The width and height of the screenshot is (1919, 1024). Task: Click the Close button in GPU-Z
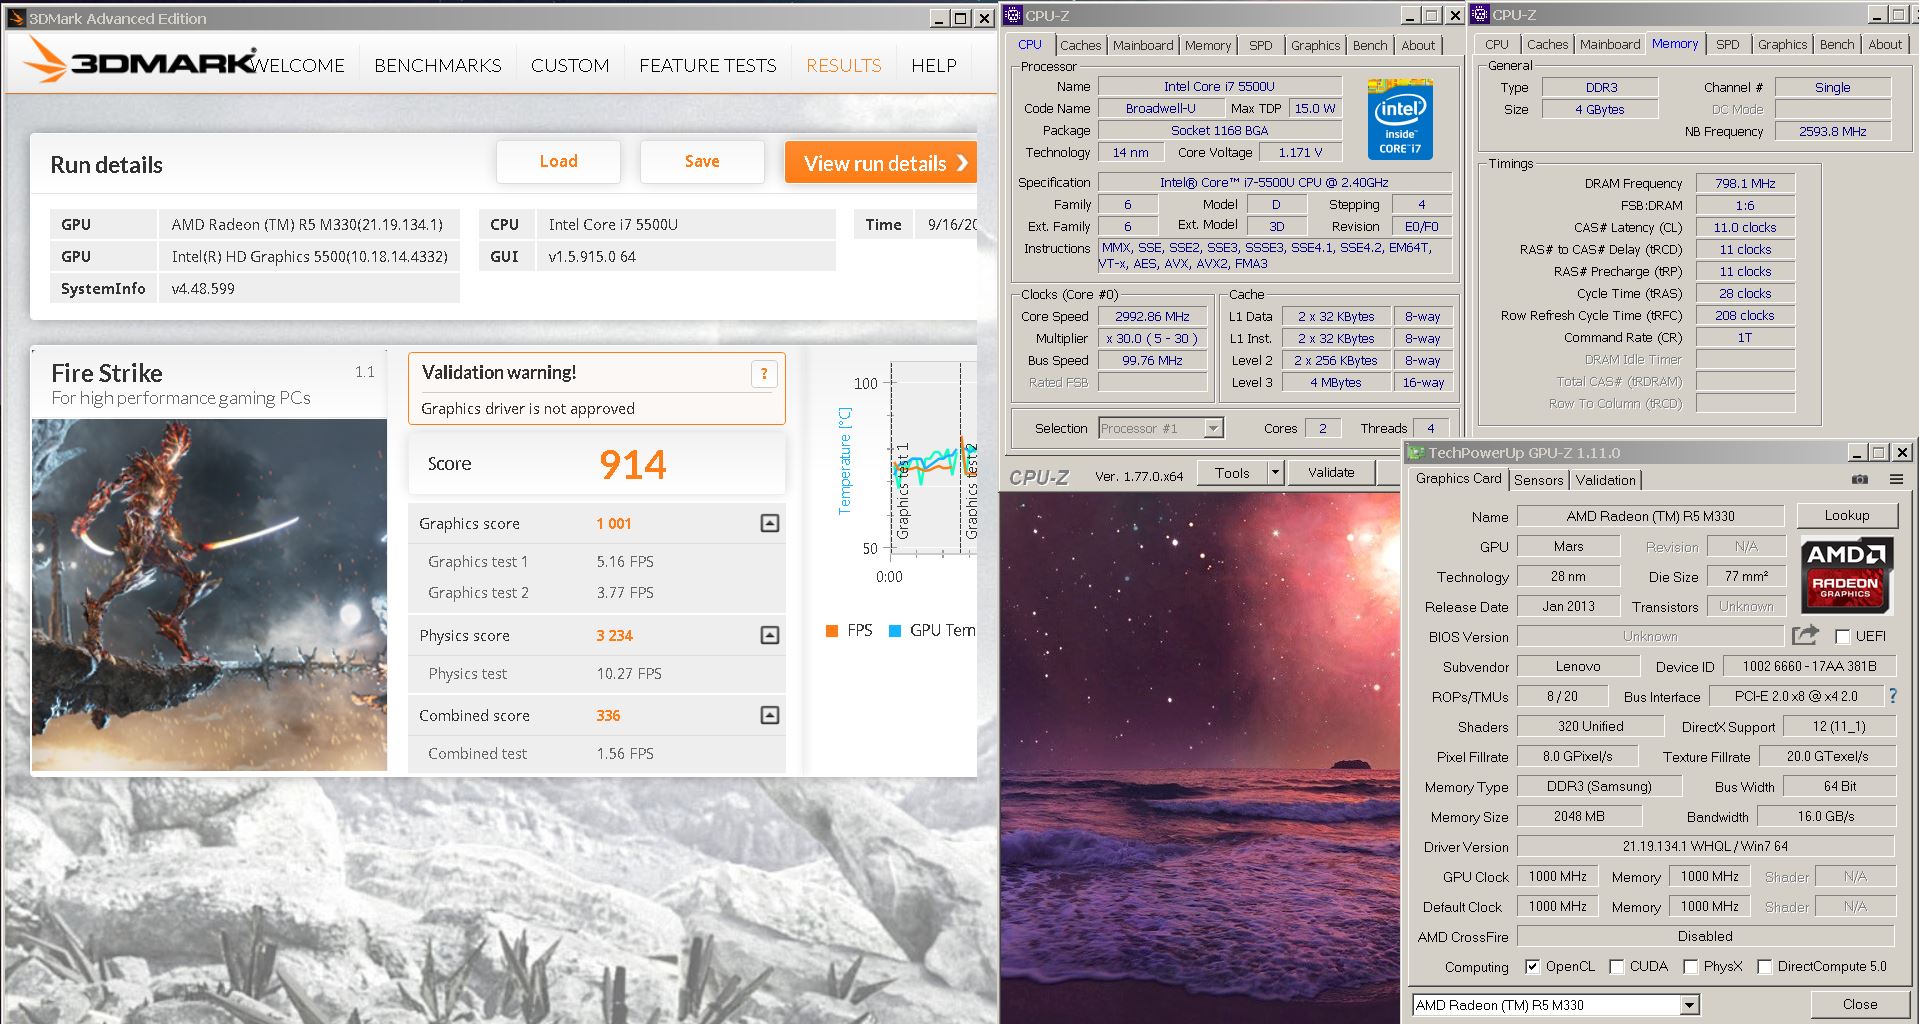[x=1859, y=1004]
